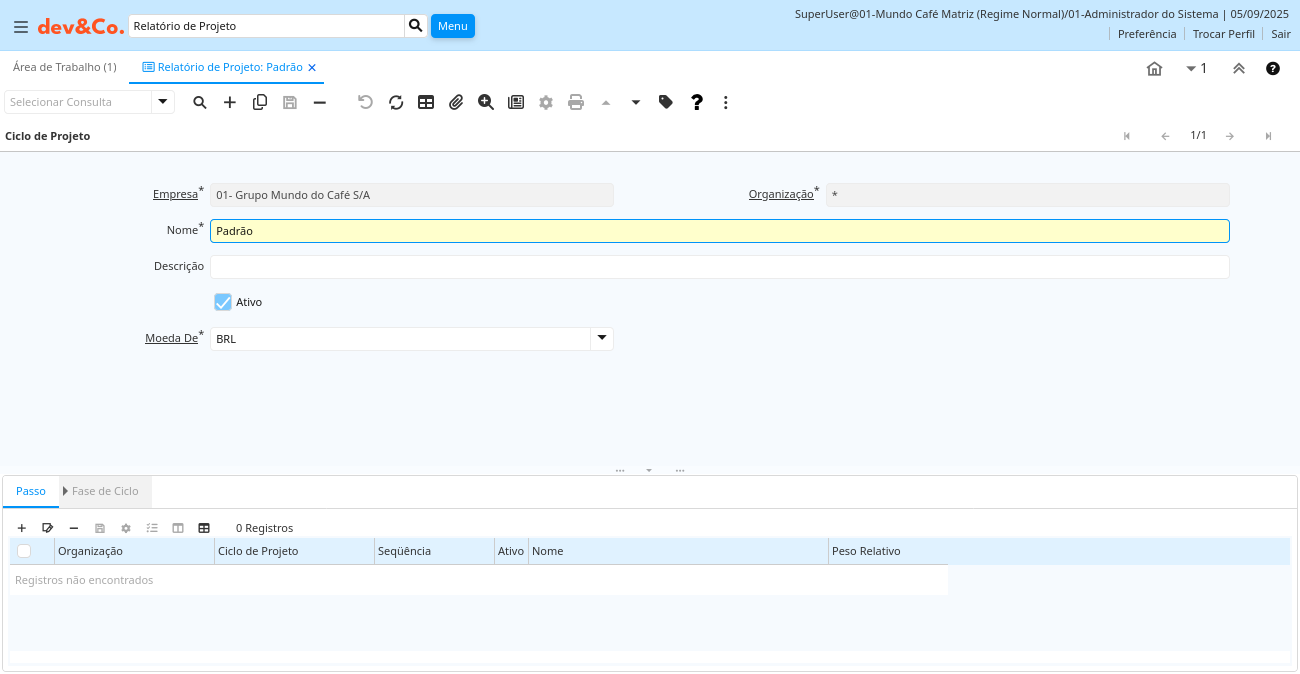Click the Copy record toolbar icon
Viewport: 1300px width, 674px height.
(260, 102)
